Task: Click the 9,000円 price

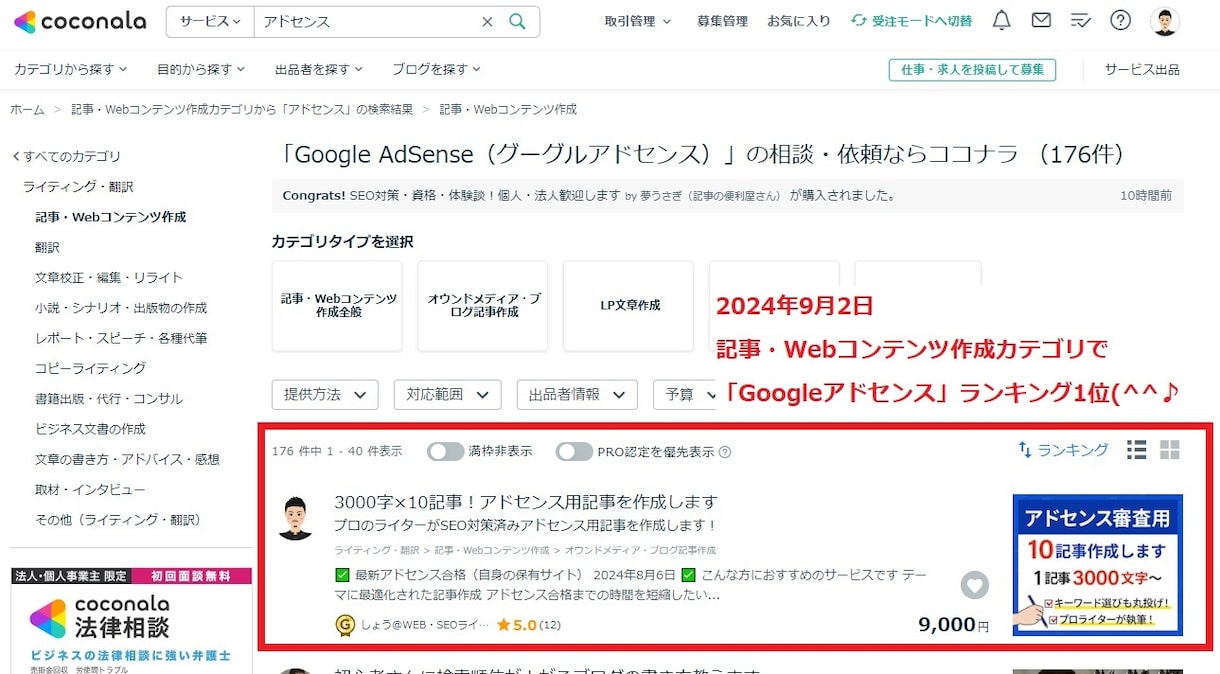Action: click(x=954, y=625)
